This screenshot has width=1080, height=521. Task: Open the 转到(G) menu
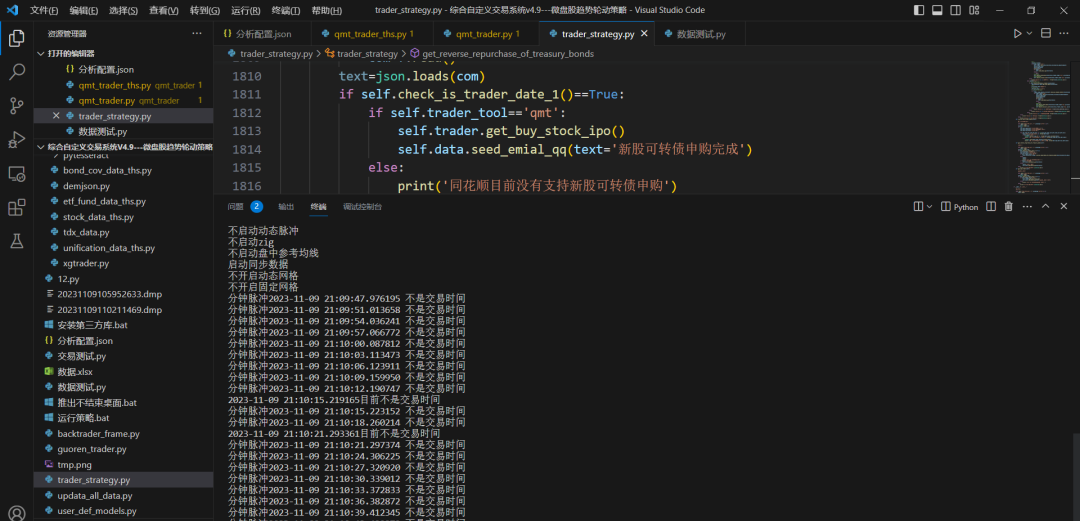[205, 10]
